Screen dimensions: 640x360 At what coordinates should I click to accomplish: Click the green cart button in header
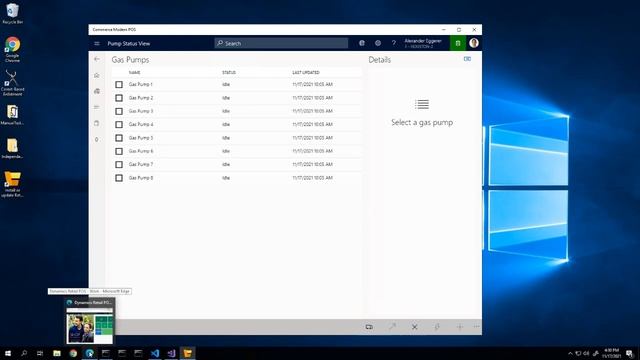point(458,43)
